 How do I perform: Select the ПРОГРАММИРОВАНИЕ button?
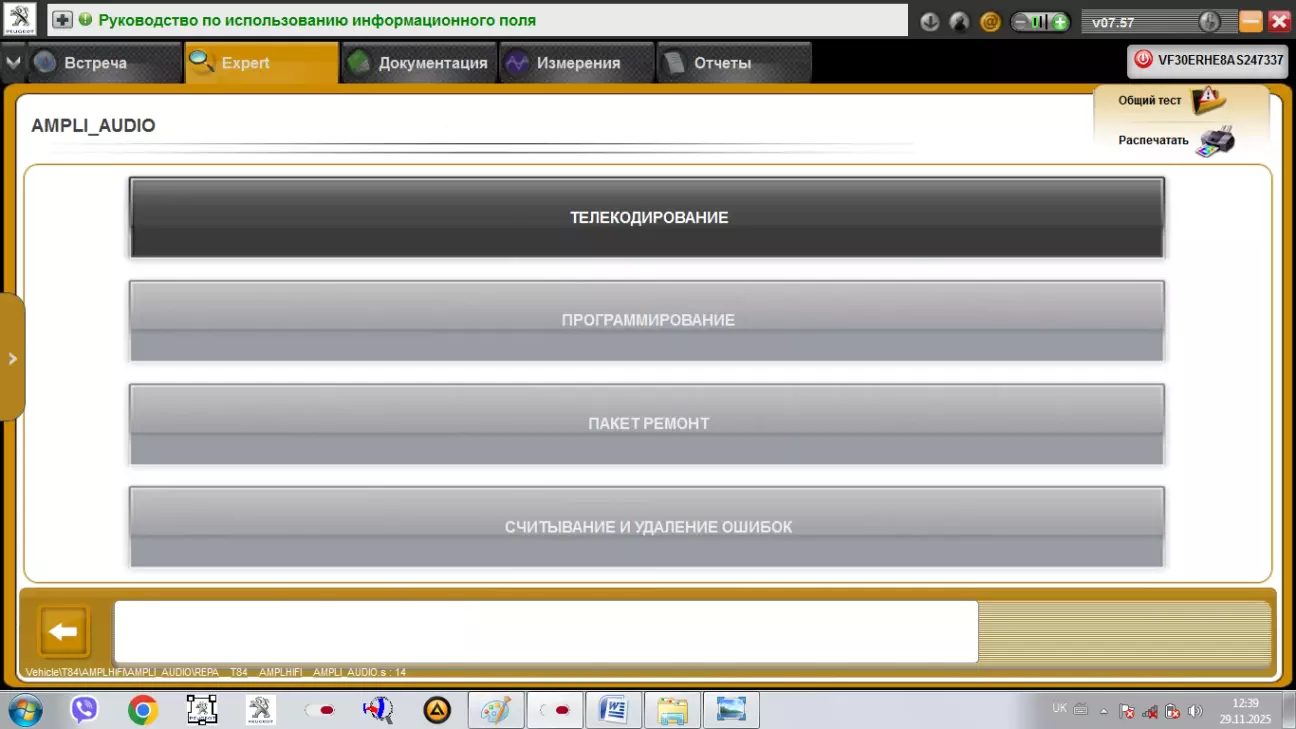[x=648, y=320]
